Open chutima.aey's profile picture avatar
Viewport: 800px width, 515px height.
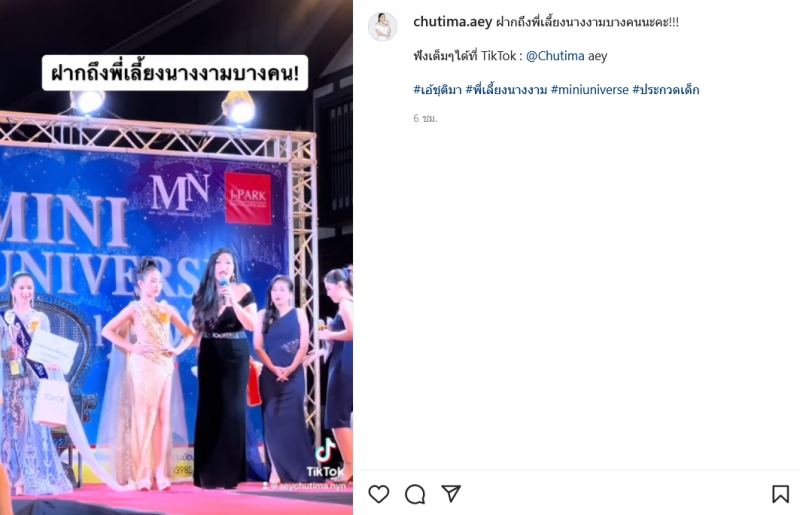pyautogui.click(x=383, y=26)
